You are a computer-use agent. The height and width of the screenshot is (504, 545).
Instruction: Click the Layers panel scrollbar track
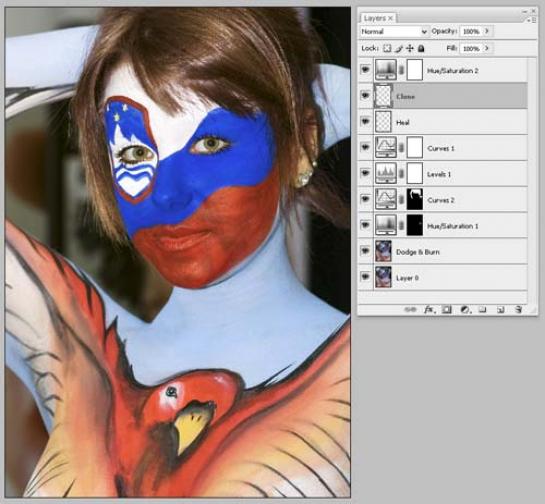[532, 181]
